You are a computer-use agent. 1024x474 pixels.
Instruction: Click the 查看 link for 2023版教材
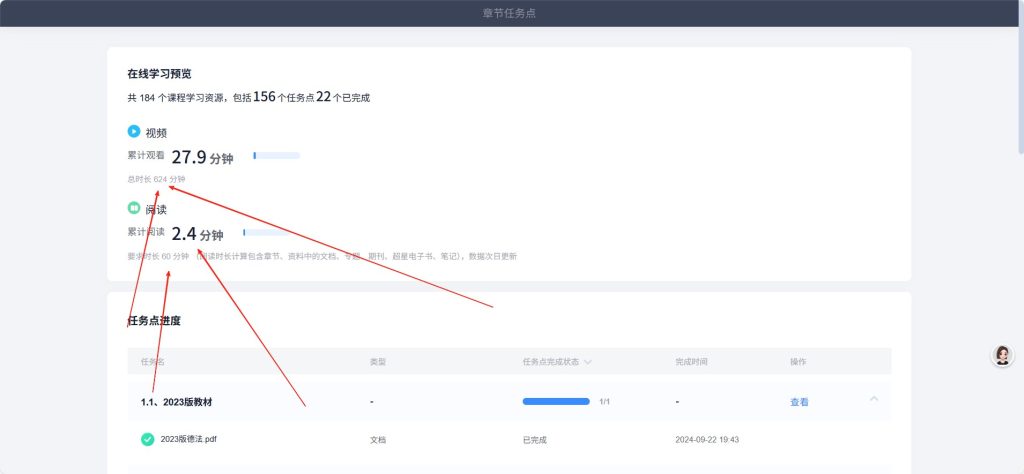(x=799, y=402)
